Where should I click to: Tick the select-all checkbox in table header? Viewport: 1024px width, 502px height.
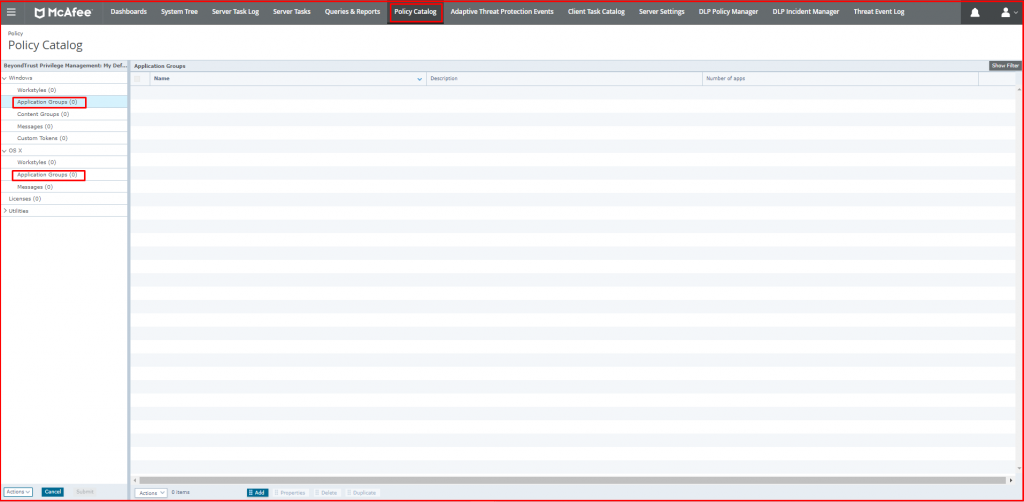(x=138, y=78)
